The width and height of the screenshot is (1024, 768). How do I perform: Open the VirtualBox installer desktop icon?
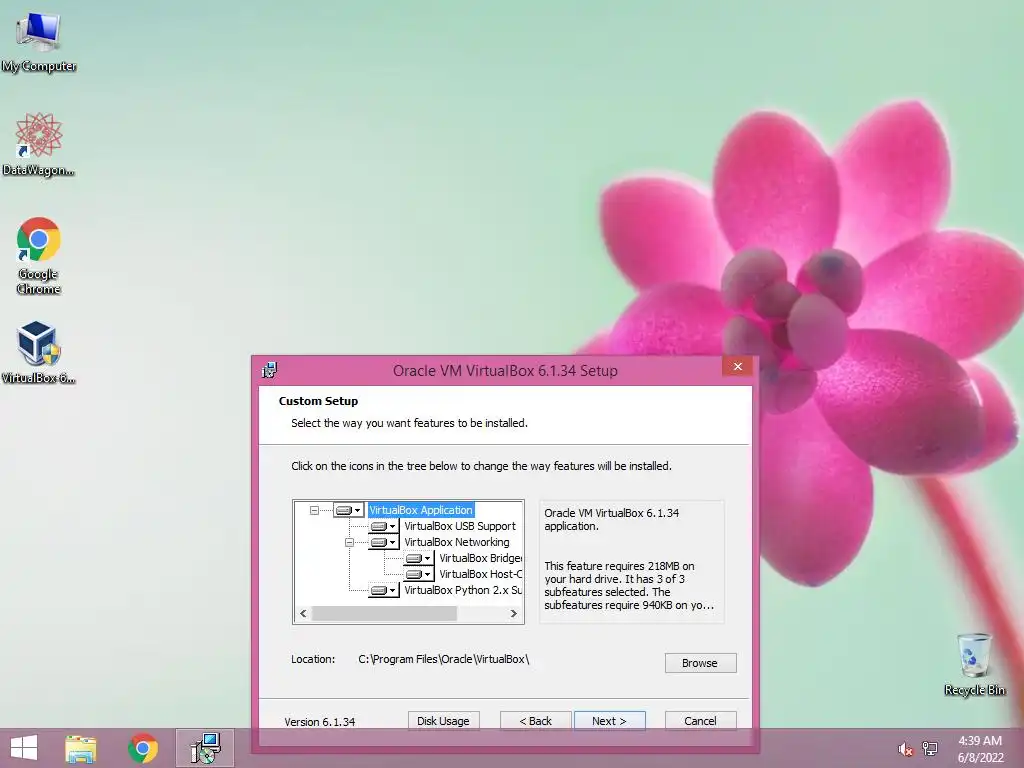39,351
